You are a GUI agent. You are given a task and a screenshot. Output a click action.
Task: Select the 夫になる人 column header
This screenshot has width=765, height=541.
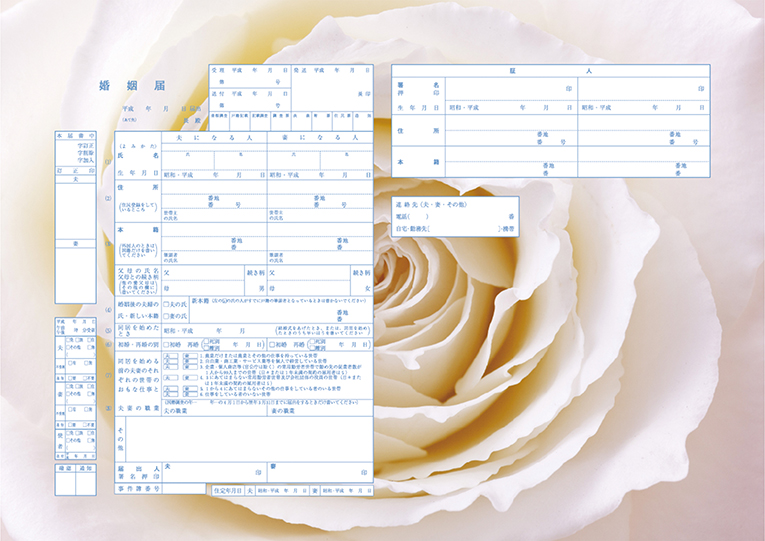click(x=214, y=138)
